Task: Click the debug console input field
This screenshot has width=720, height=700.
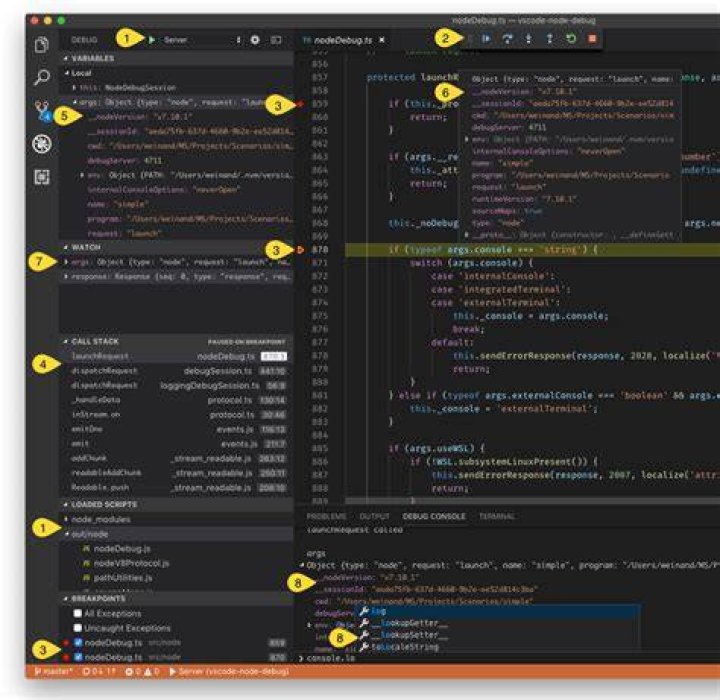Action: pos(510,658)
